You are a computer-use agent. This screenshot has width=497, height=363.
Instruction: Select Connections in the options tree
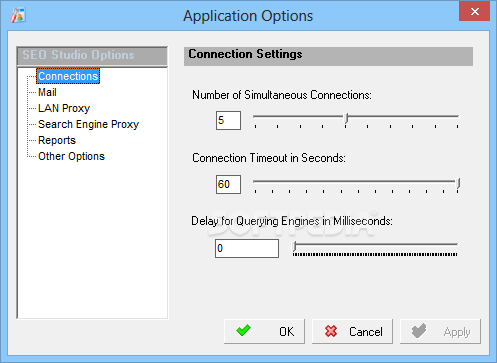[x=68, y=76]
